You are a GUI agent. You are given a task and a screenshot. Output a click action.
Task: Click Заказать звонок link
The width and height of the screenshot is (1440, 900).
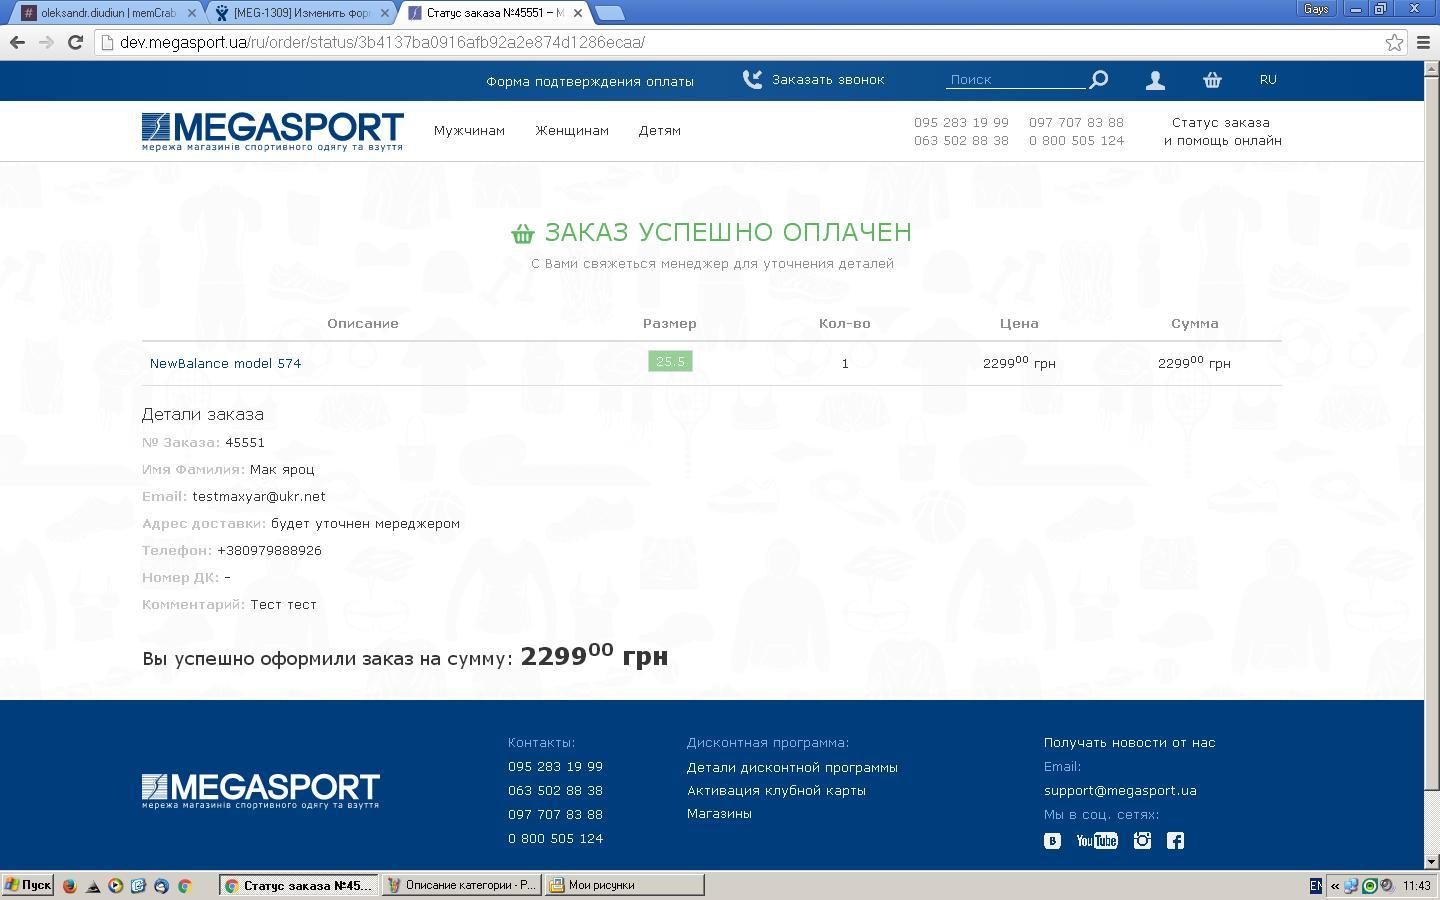click(827, 80)
